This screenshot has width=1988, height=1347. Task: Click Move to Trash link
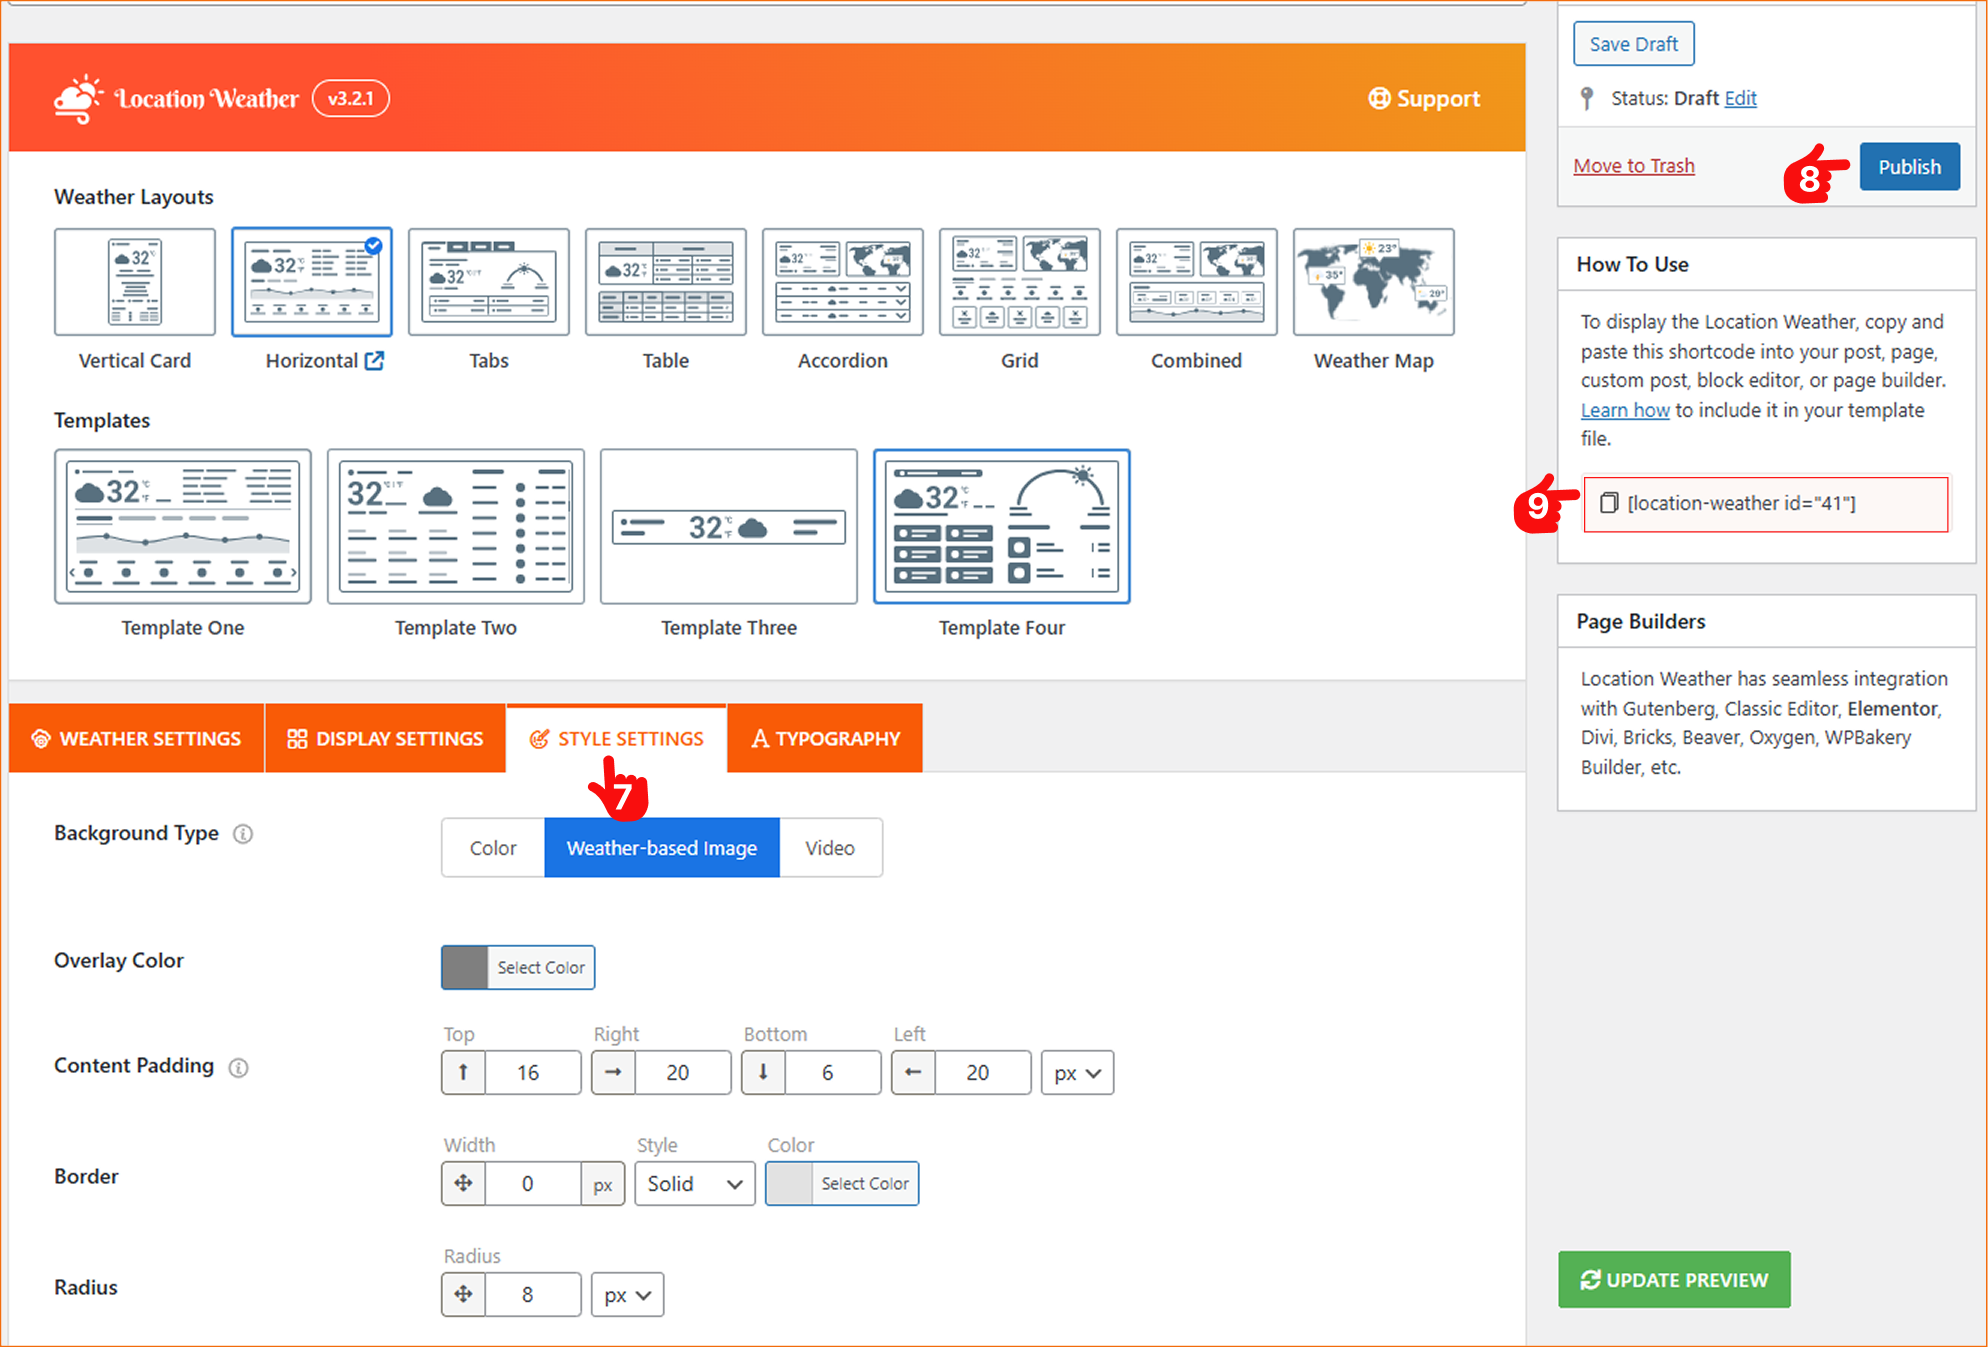pos(1634,166)
